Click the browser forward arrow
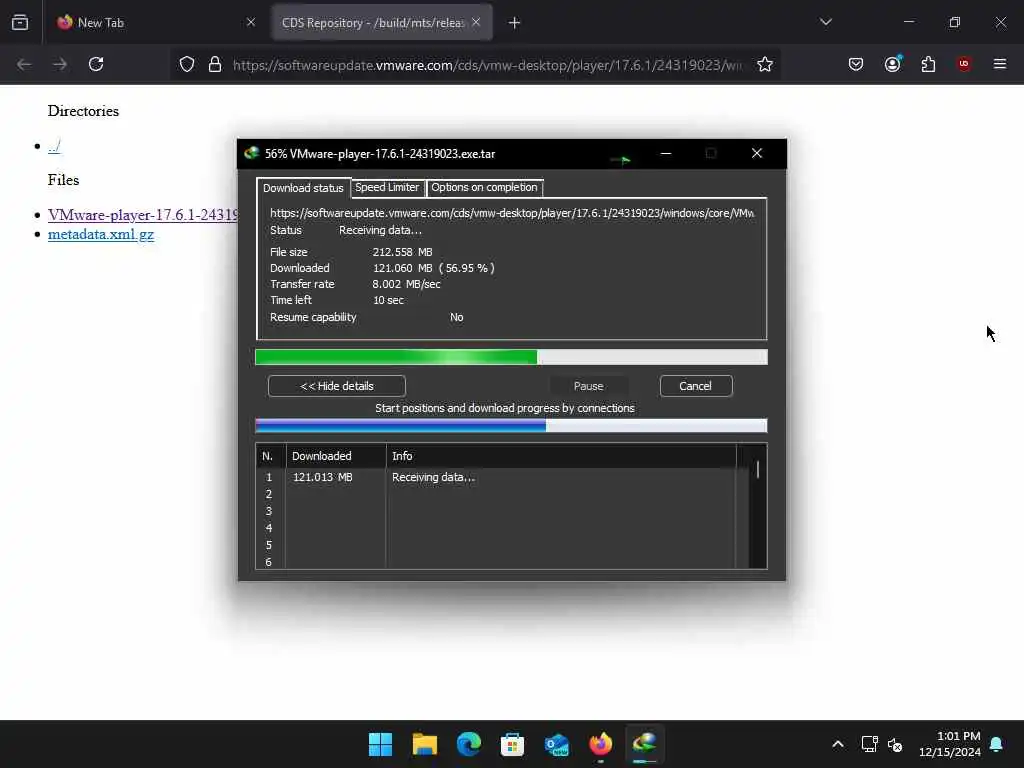The image size is (1024, 768). [60, 64]
